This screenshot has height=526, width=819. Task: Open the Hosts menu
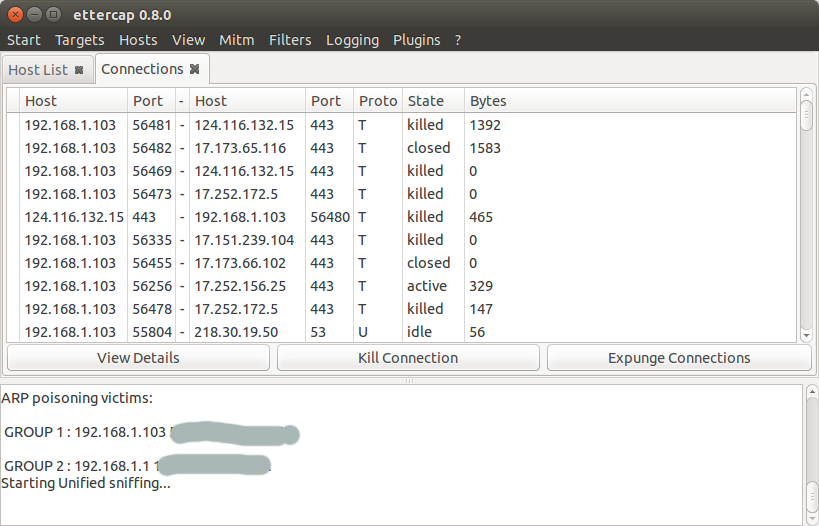click(138, 40)
